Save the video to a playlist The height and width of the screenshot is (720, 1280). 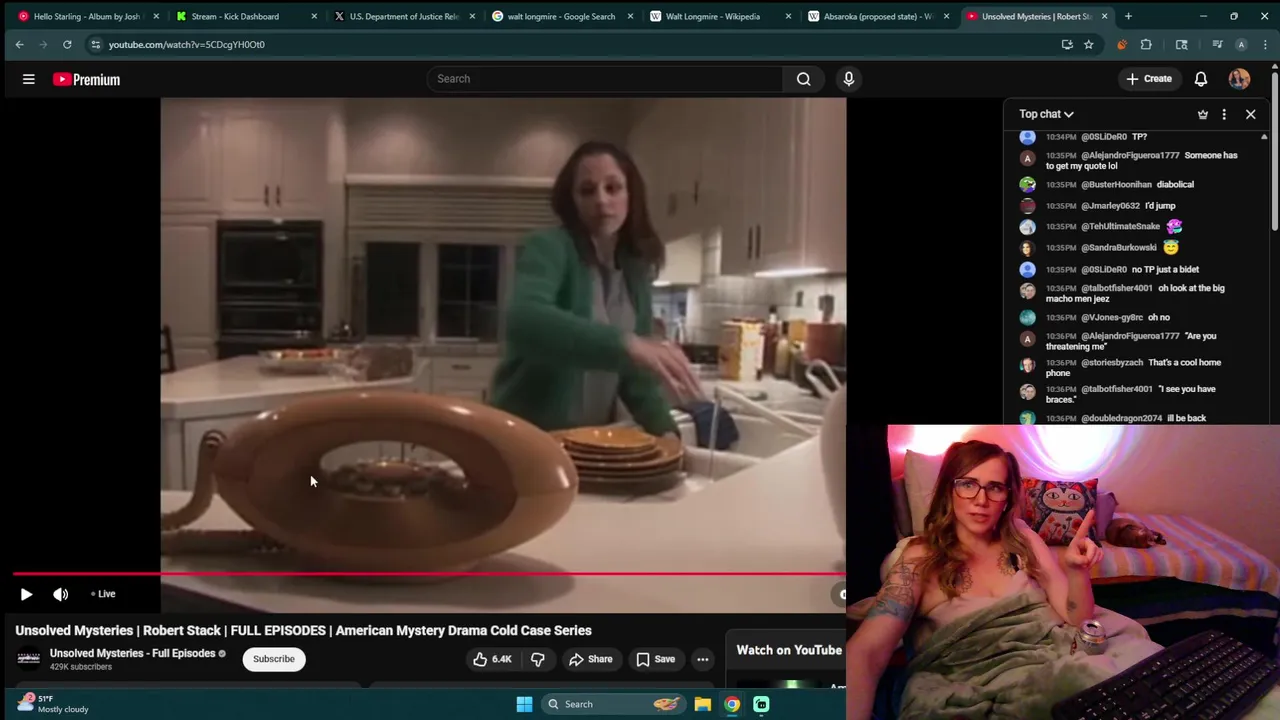(x=655, y=659)
